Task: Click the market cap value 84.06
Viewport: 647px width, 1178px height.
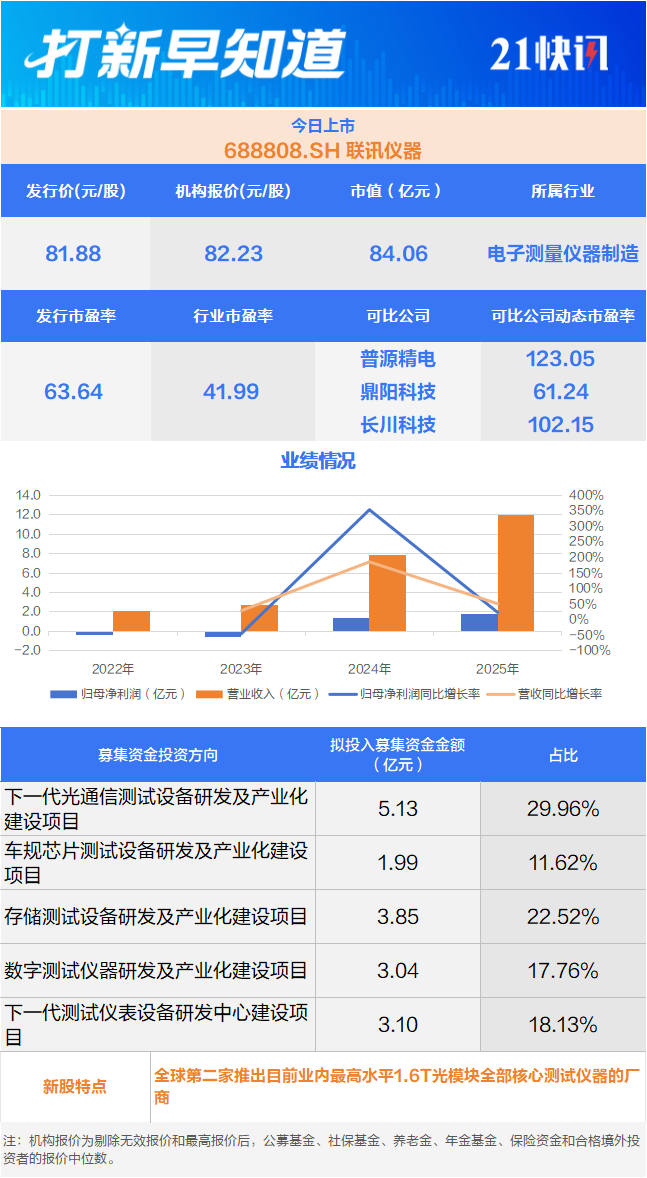Action: click(398, 254)
